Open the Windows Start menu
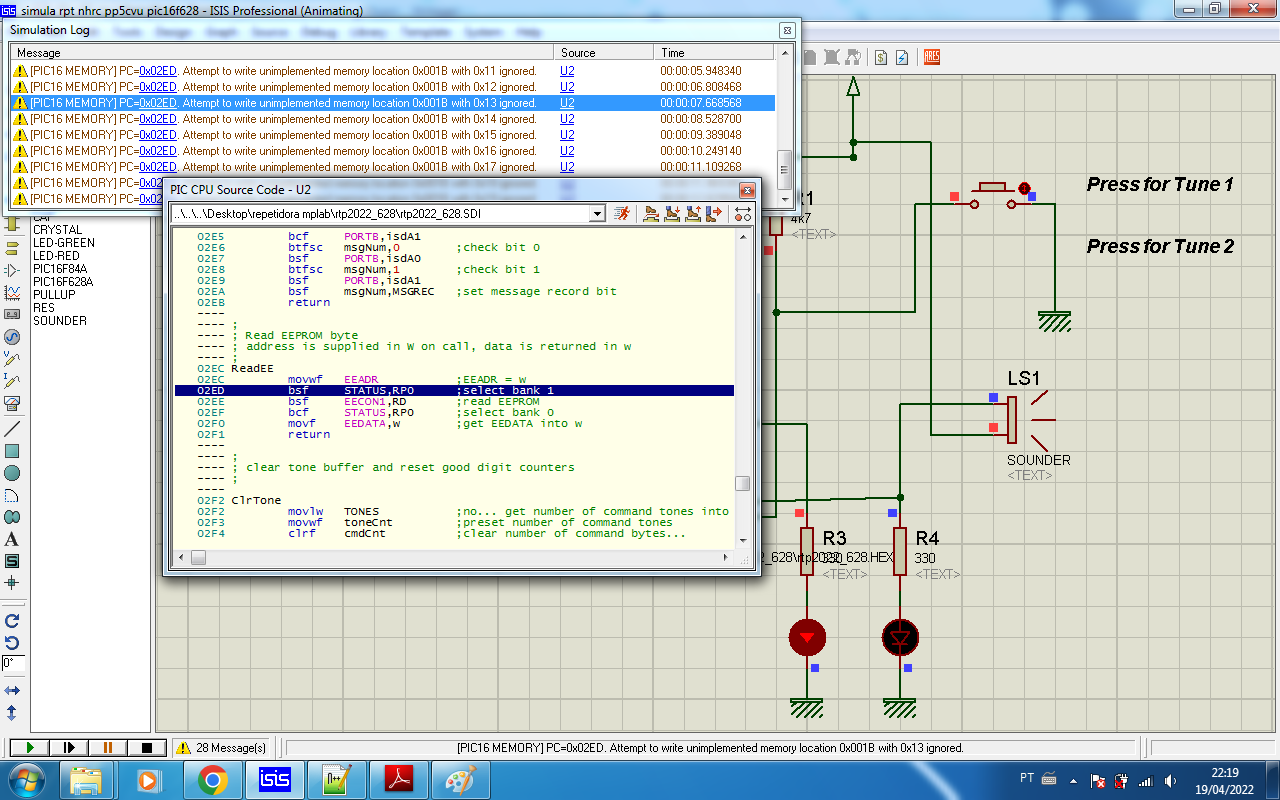Screen dimensions: 1280x800 coord(26,779)
